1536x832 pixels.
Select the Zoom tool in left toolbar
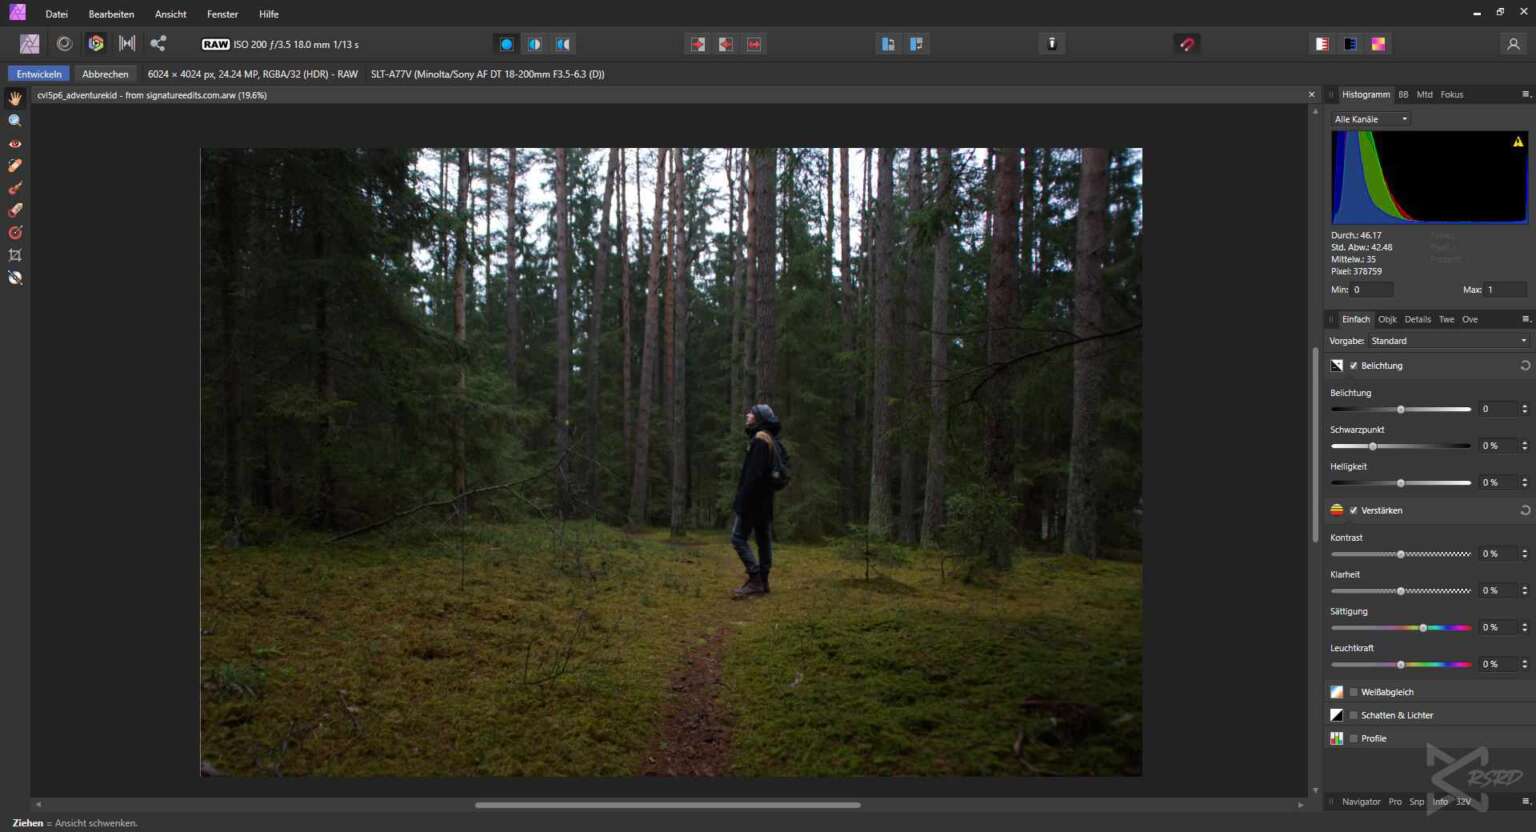pos(15,121)
